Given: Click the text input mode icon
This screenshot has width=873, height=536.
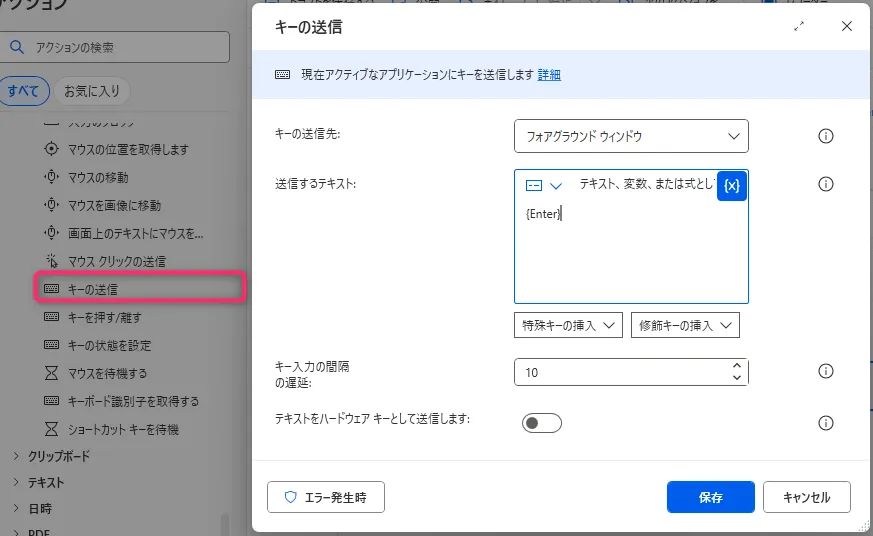Looking at the screenshot, I should tap(535, 186).
